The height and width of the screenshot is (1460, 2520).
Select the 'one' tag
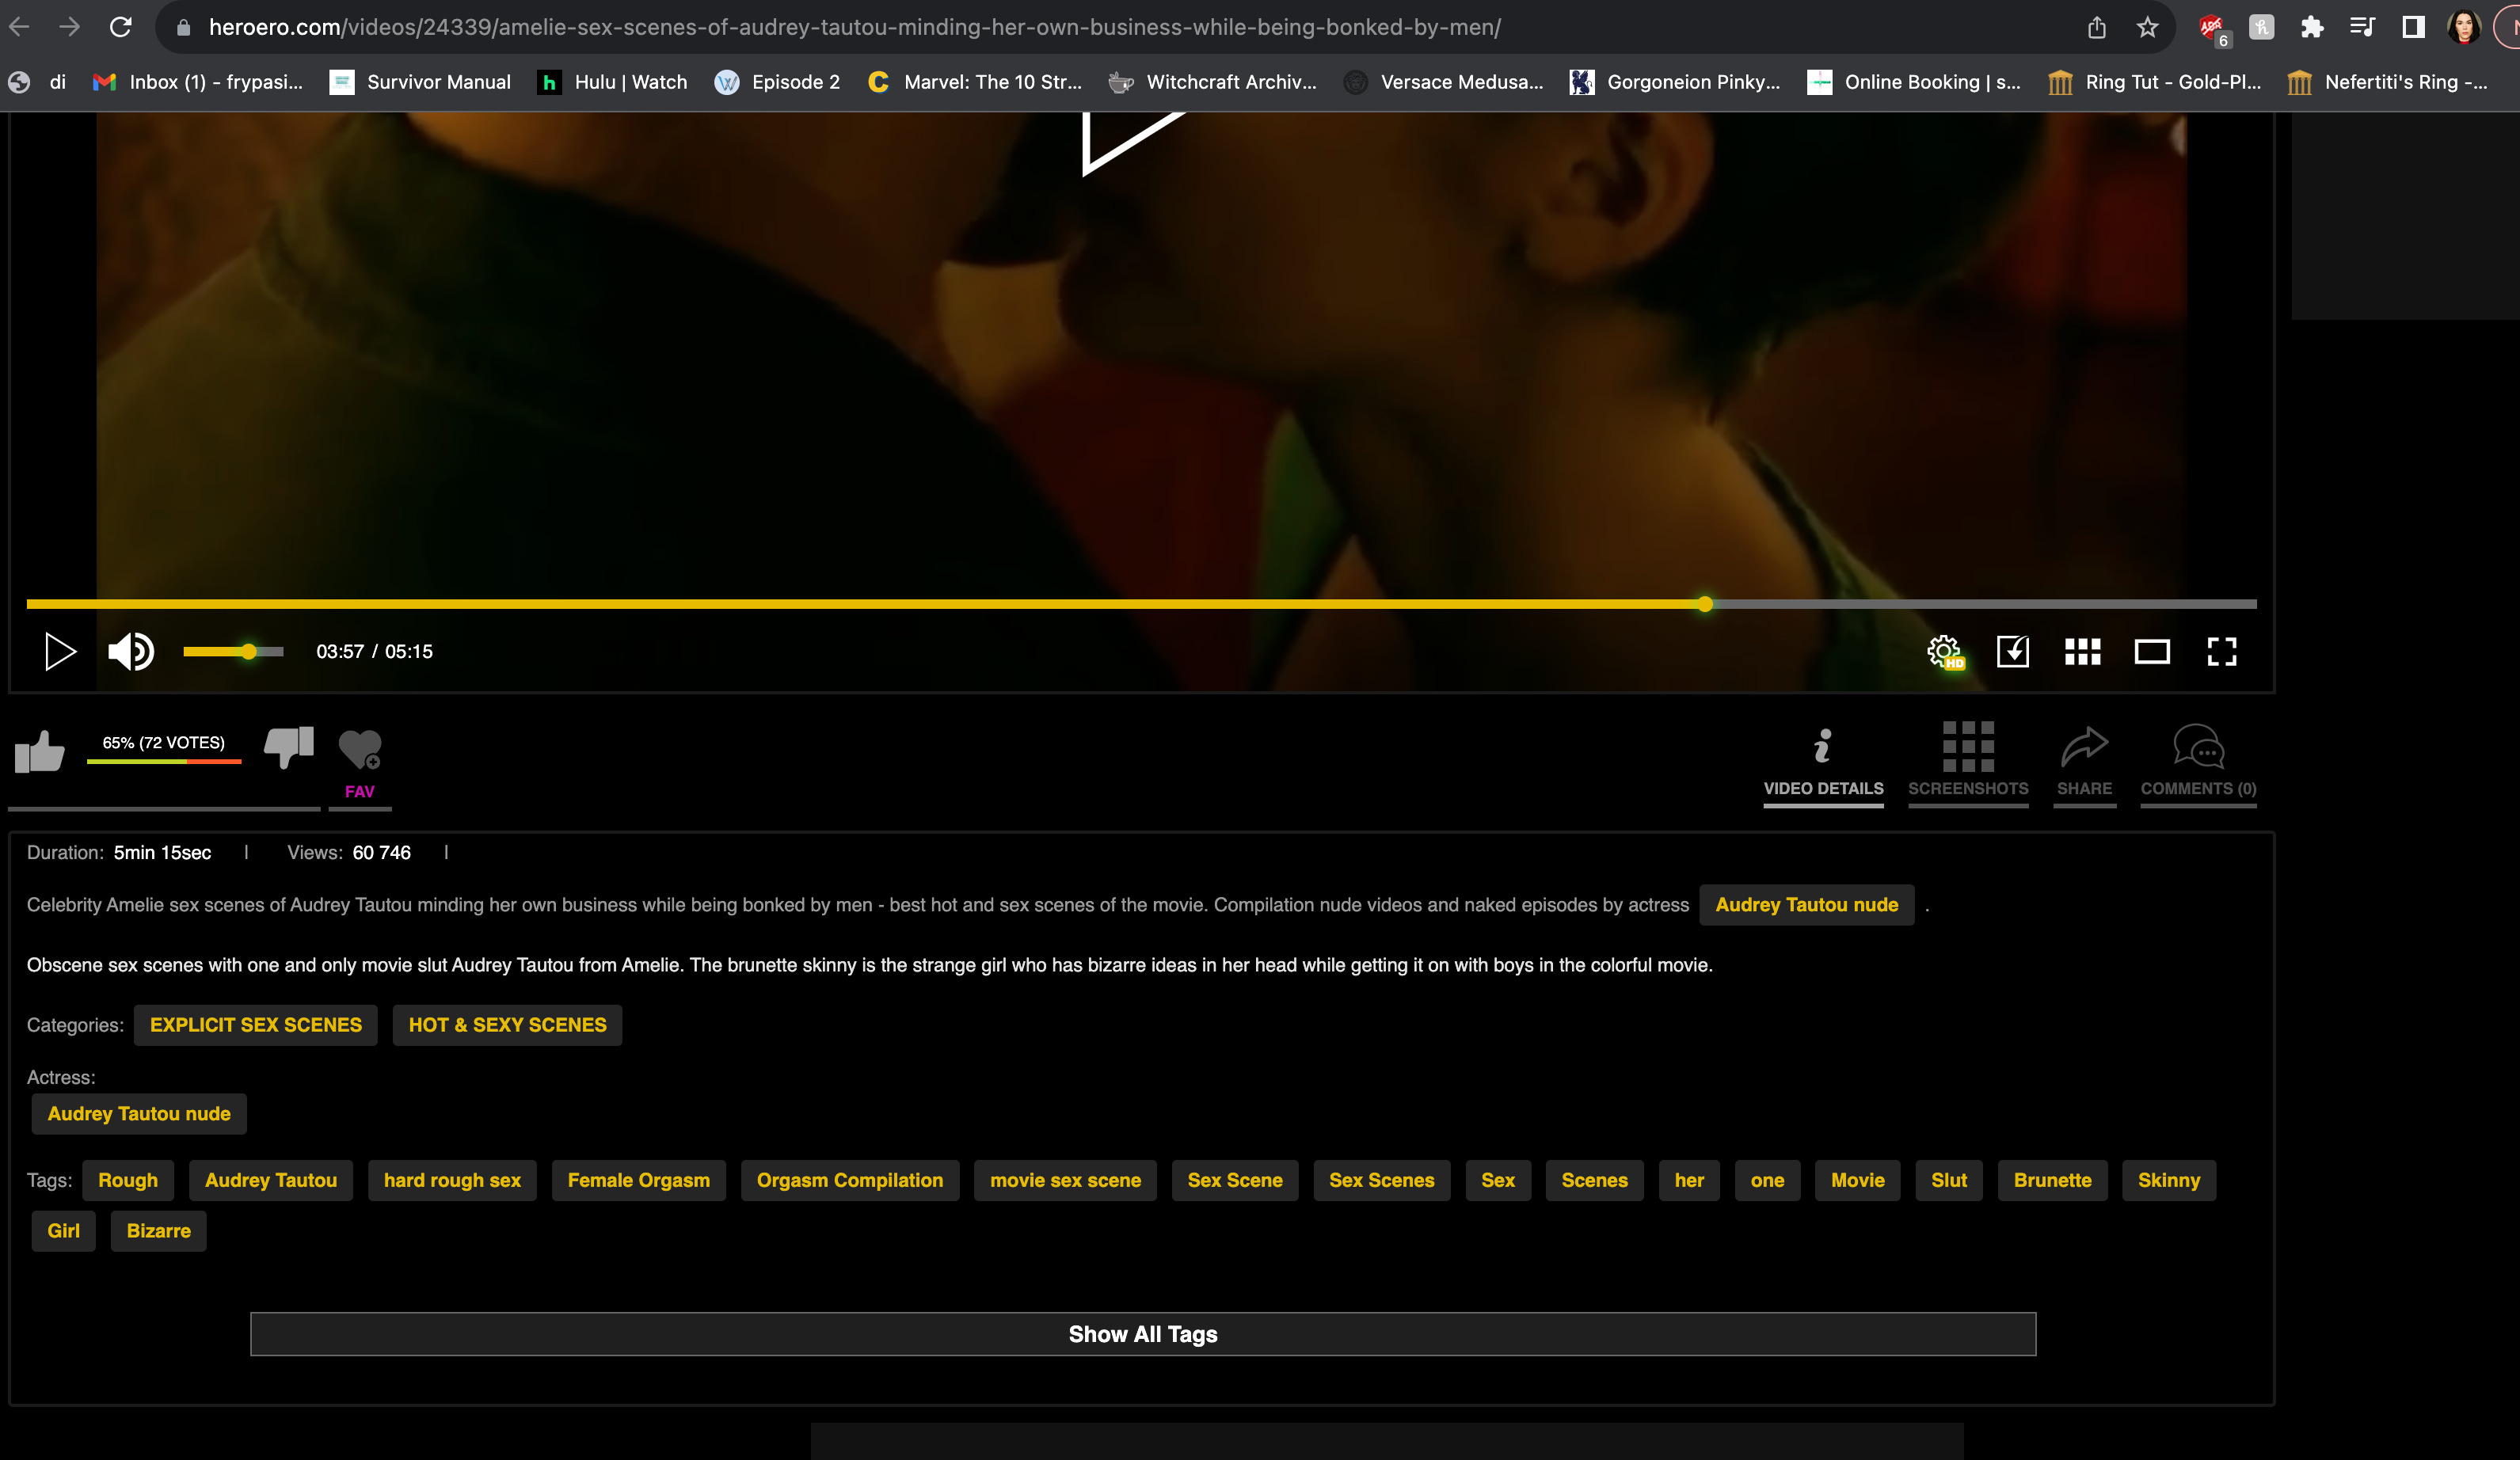pyautogui.click(x=1767, y=1180)
